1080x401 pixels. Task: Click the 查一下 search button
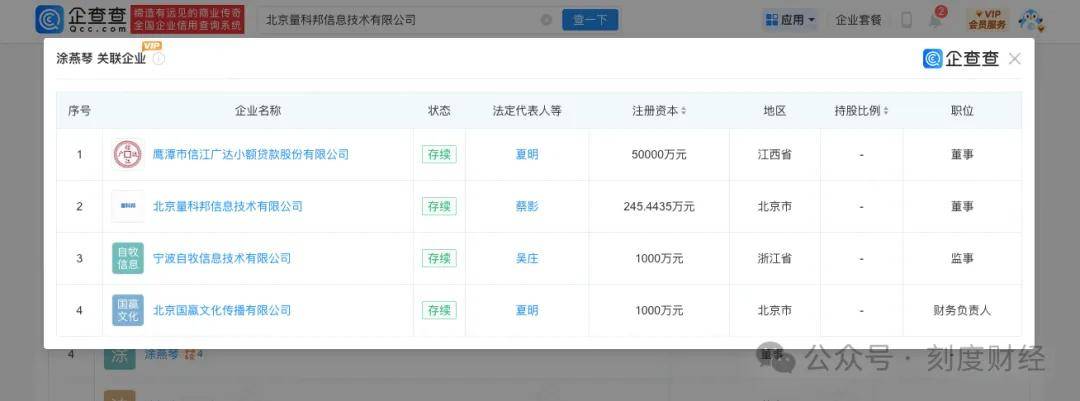(590, 20)
